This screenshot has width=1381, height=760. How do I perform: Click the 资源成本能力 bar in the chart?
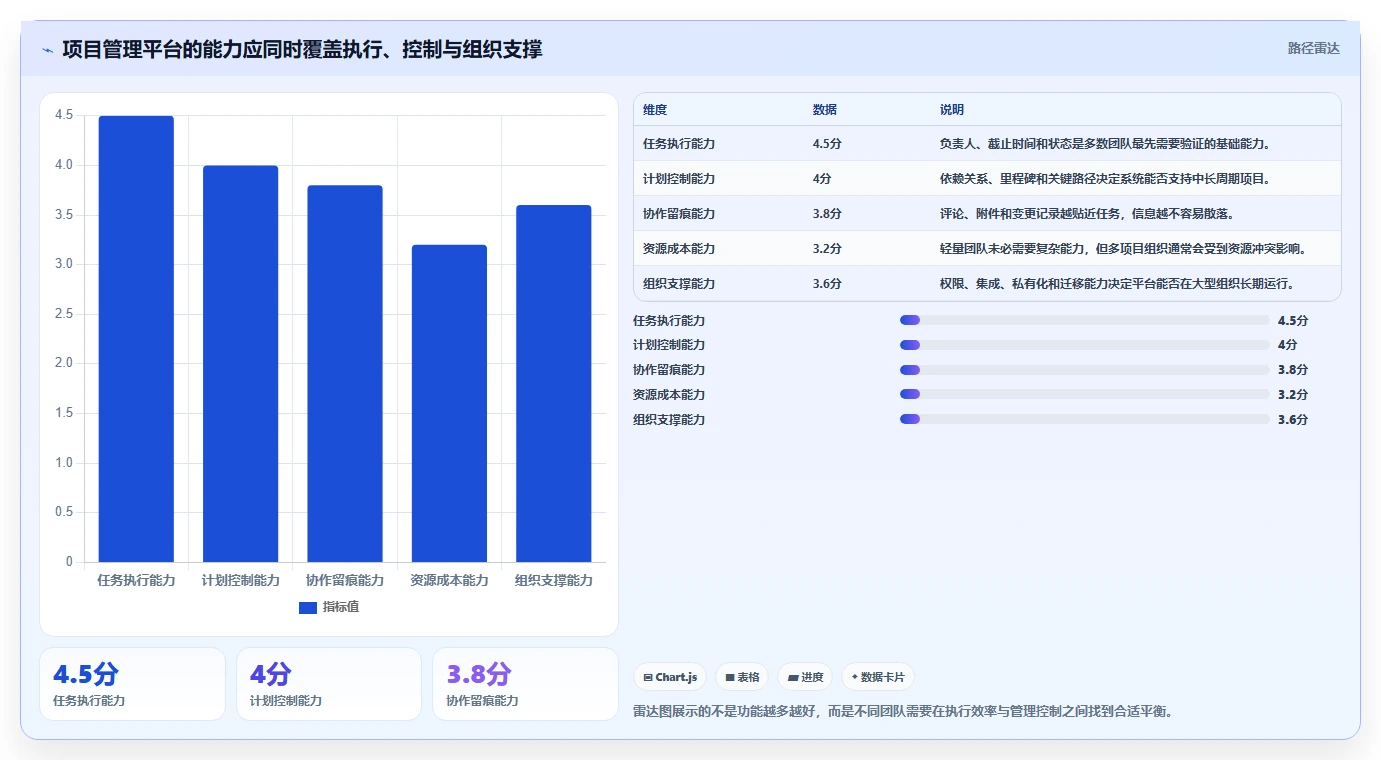click(x=449, y=404)
